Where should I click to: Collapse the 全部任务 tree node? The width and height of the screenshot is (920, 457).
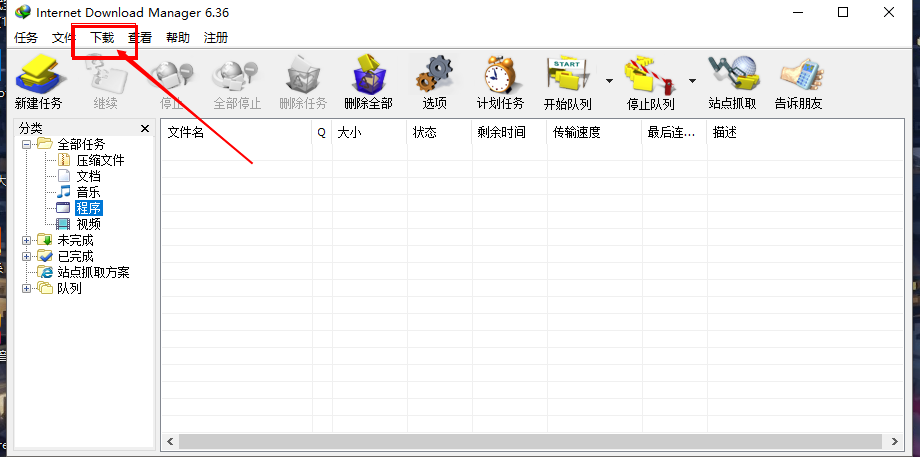tap(26, 144)
